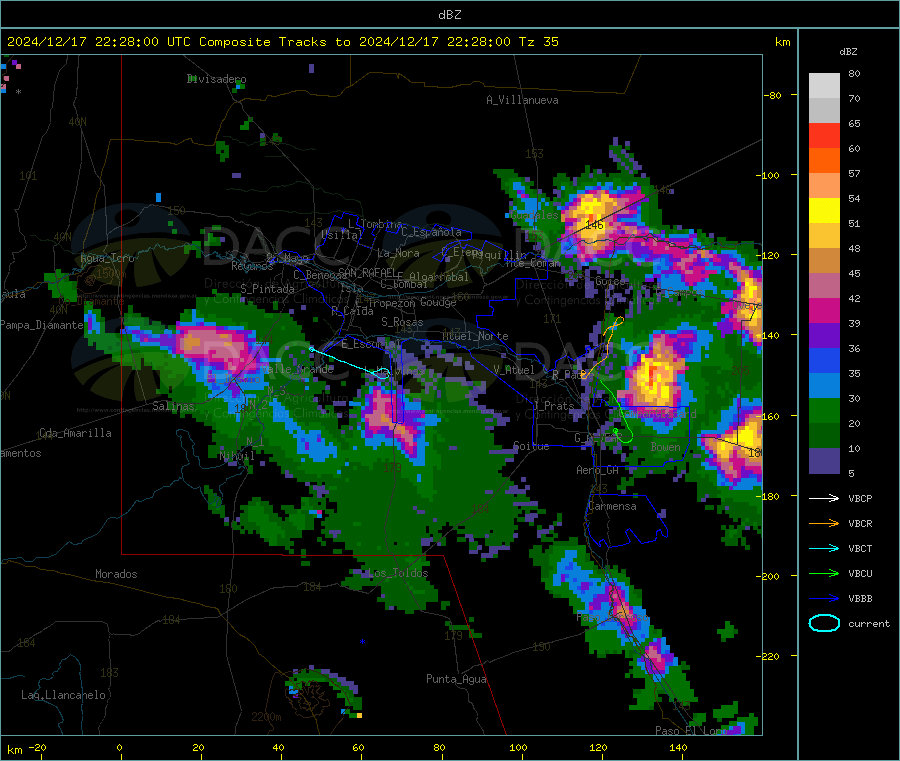Viewport: 900px width, 761px height.
Task: Click the 'J_Prats' place label
Action: click(554, 405)
